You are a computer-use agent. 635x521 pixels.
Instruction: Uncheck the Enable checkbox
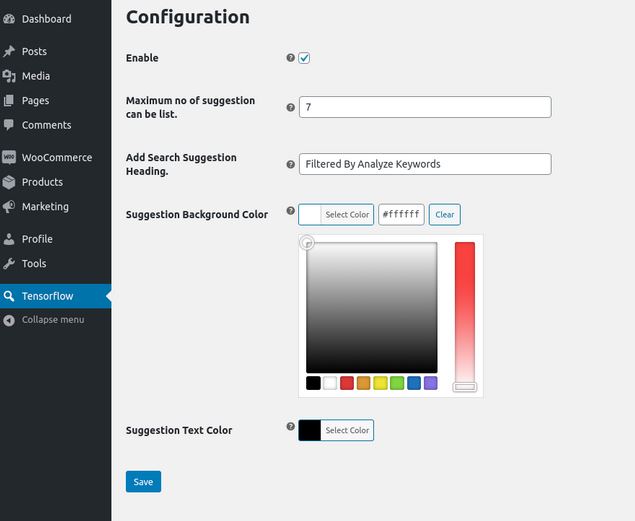304,58
